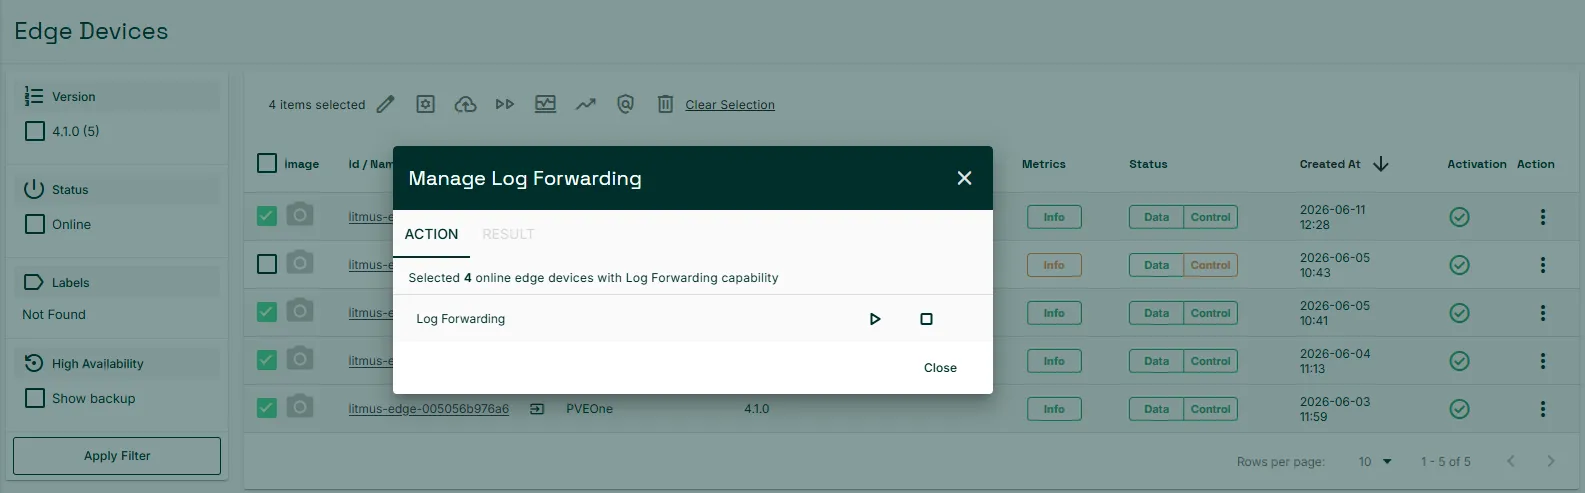The image size is (1585, 493).
Task: Open action menu for 2026-06-04 11:13 row
Action: 1543,361
